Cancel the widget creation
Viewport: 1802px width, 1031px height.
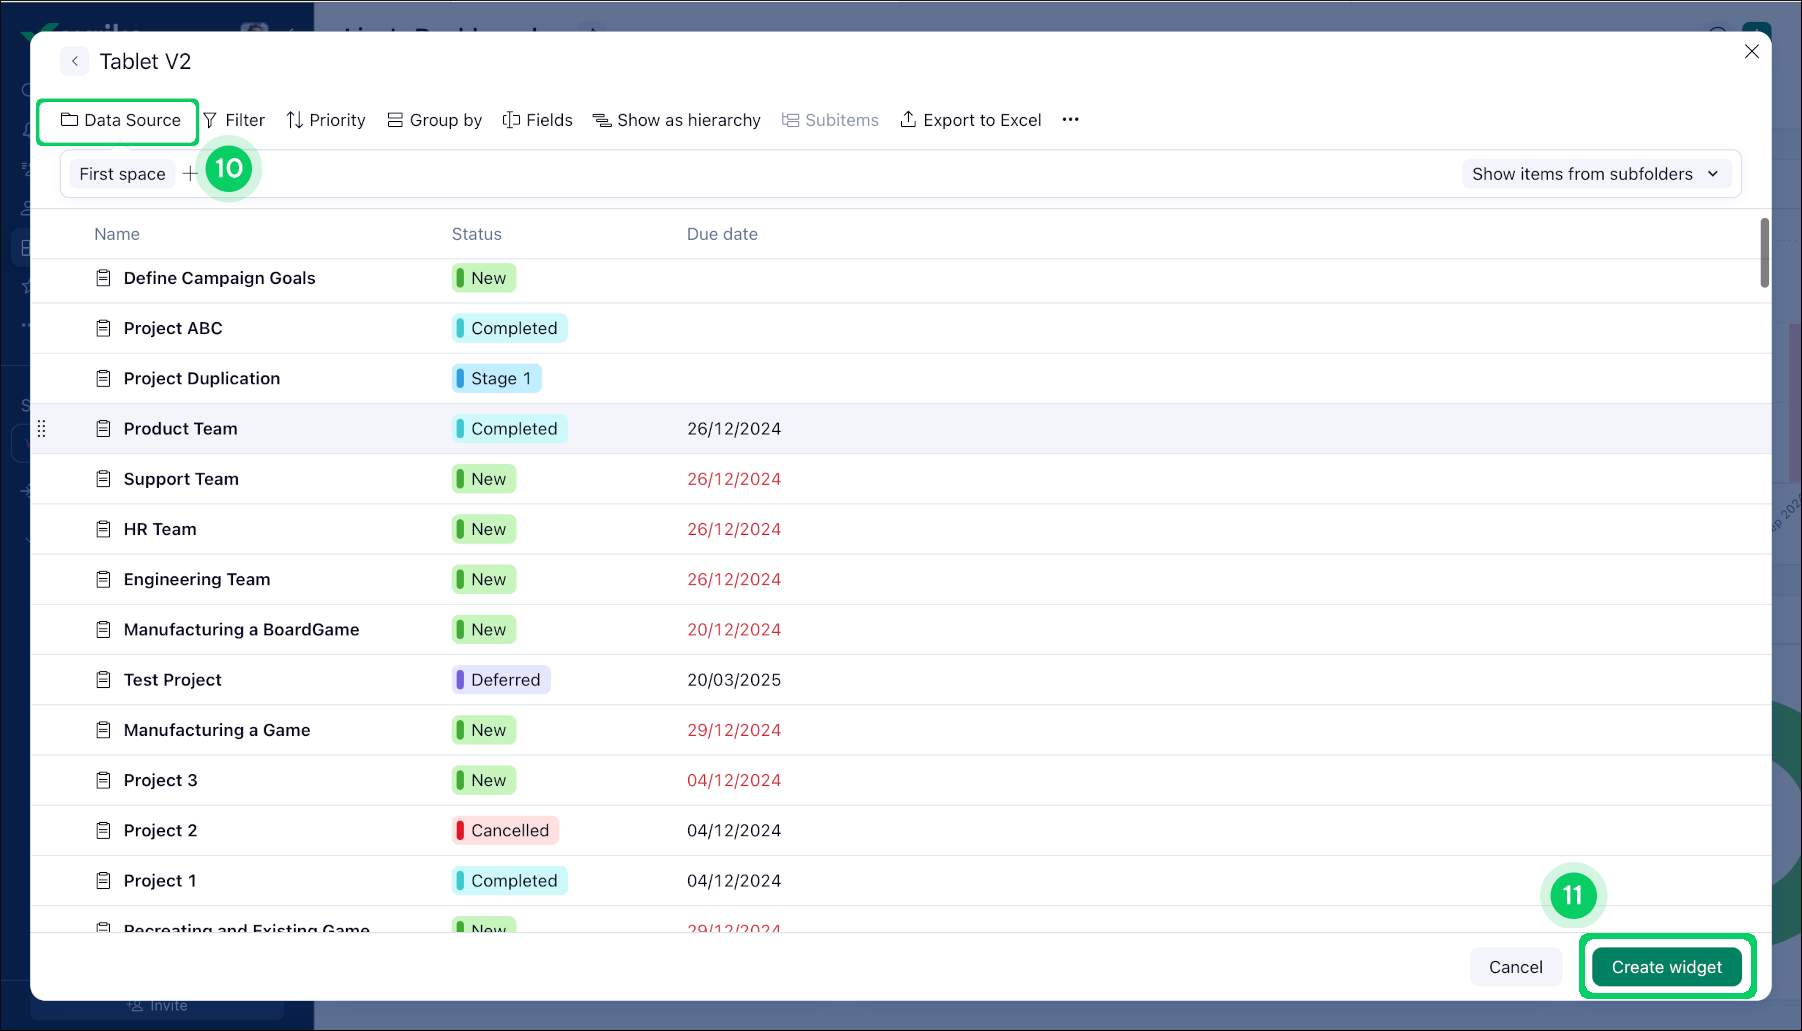coord(1515,967)
